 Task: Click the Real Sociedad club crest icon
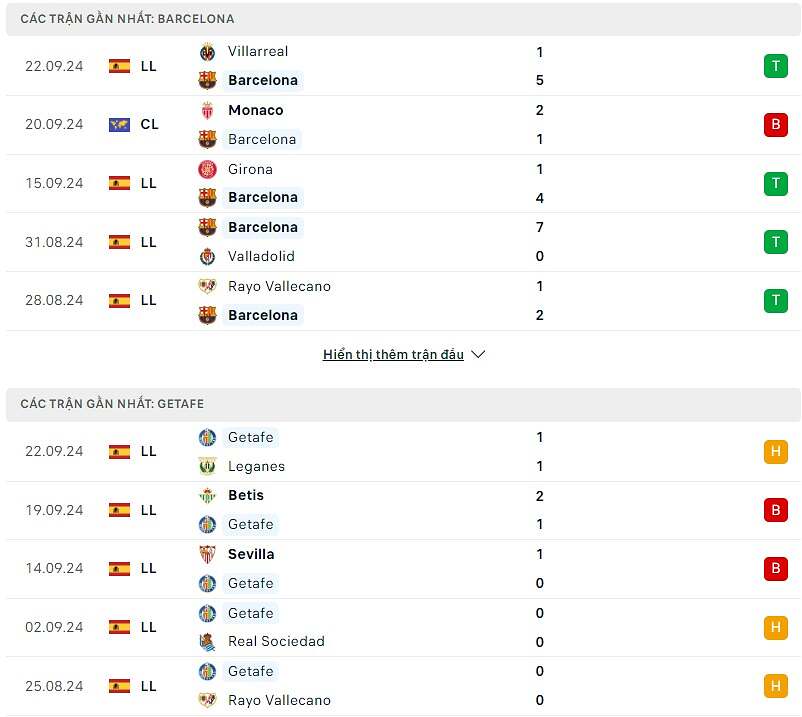207,641
